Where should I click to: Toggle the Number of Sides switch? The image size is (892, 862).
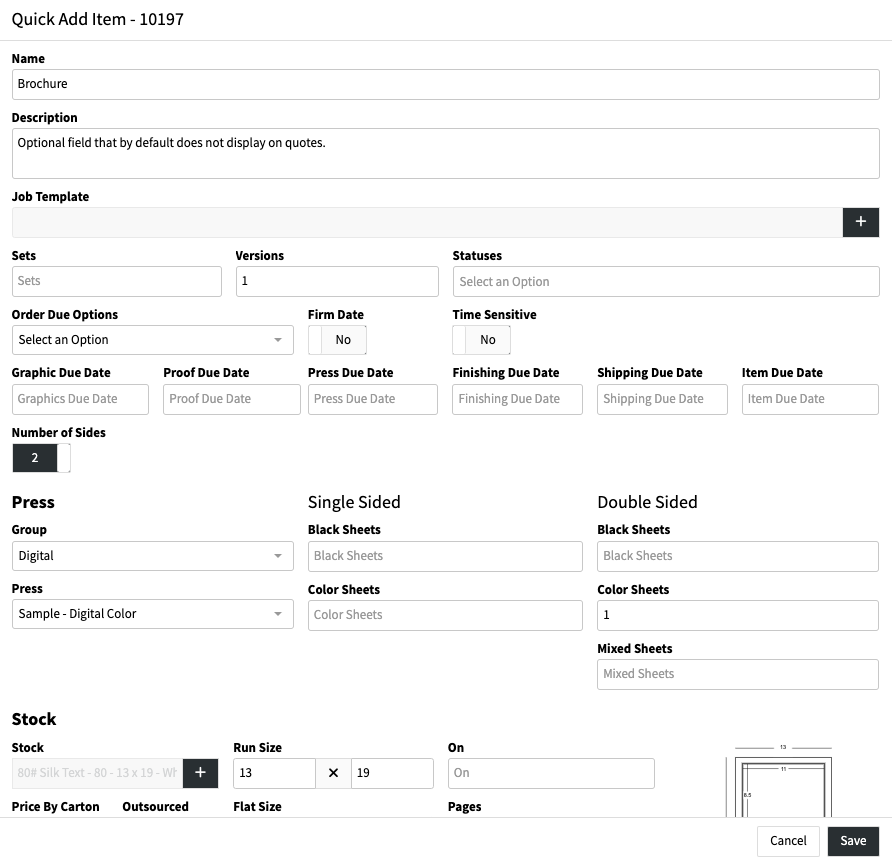point(42,457)
